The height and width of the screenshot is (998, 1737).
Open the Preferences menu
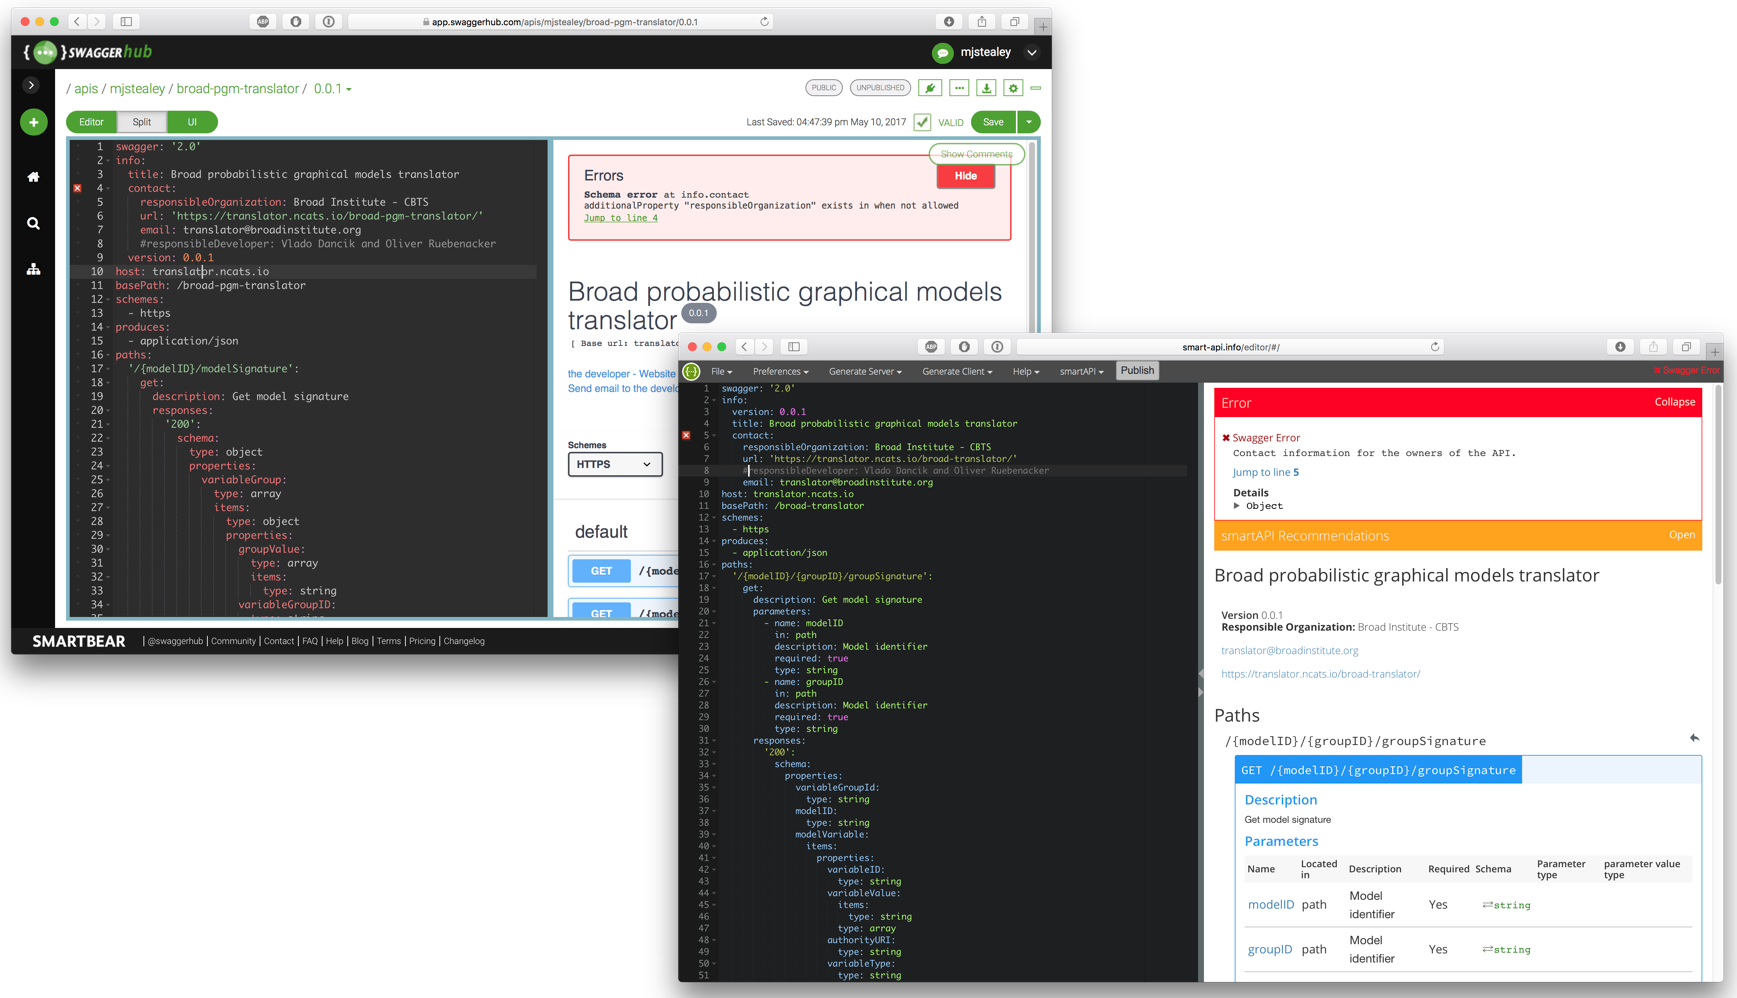(x=780, y=371)
